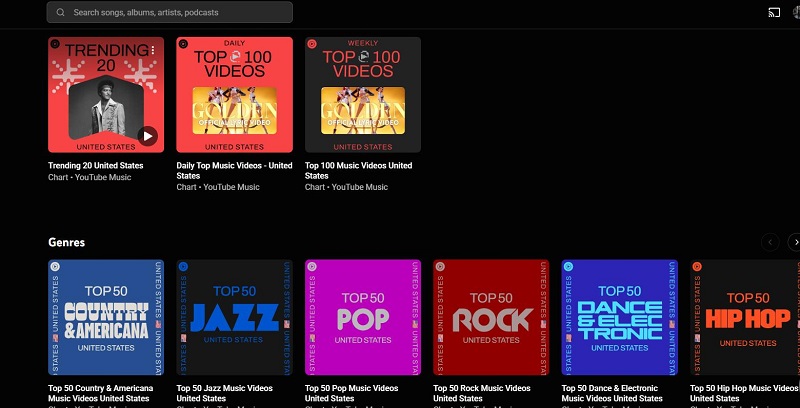This screenshot has height=408, width=800.
Task: Open Weekly Top 100 Videos thumbnail
Action: point(363,95)
